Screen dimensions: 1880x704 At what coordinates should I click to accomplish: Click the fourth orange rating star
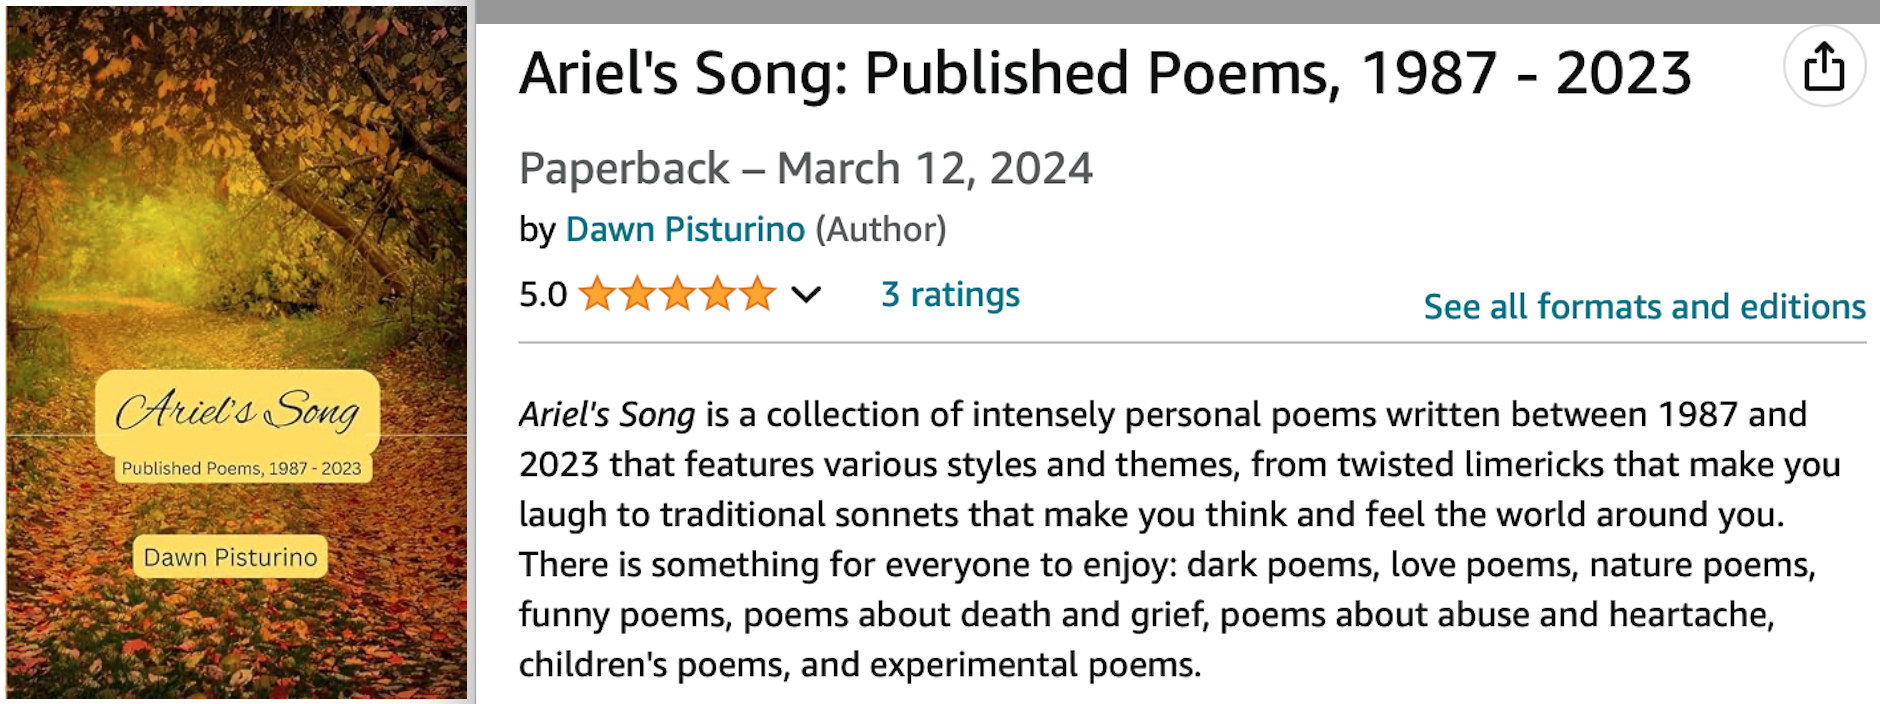pos(717,294)
